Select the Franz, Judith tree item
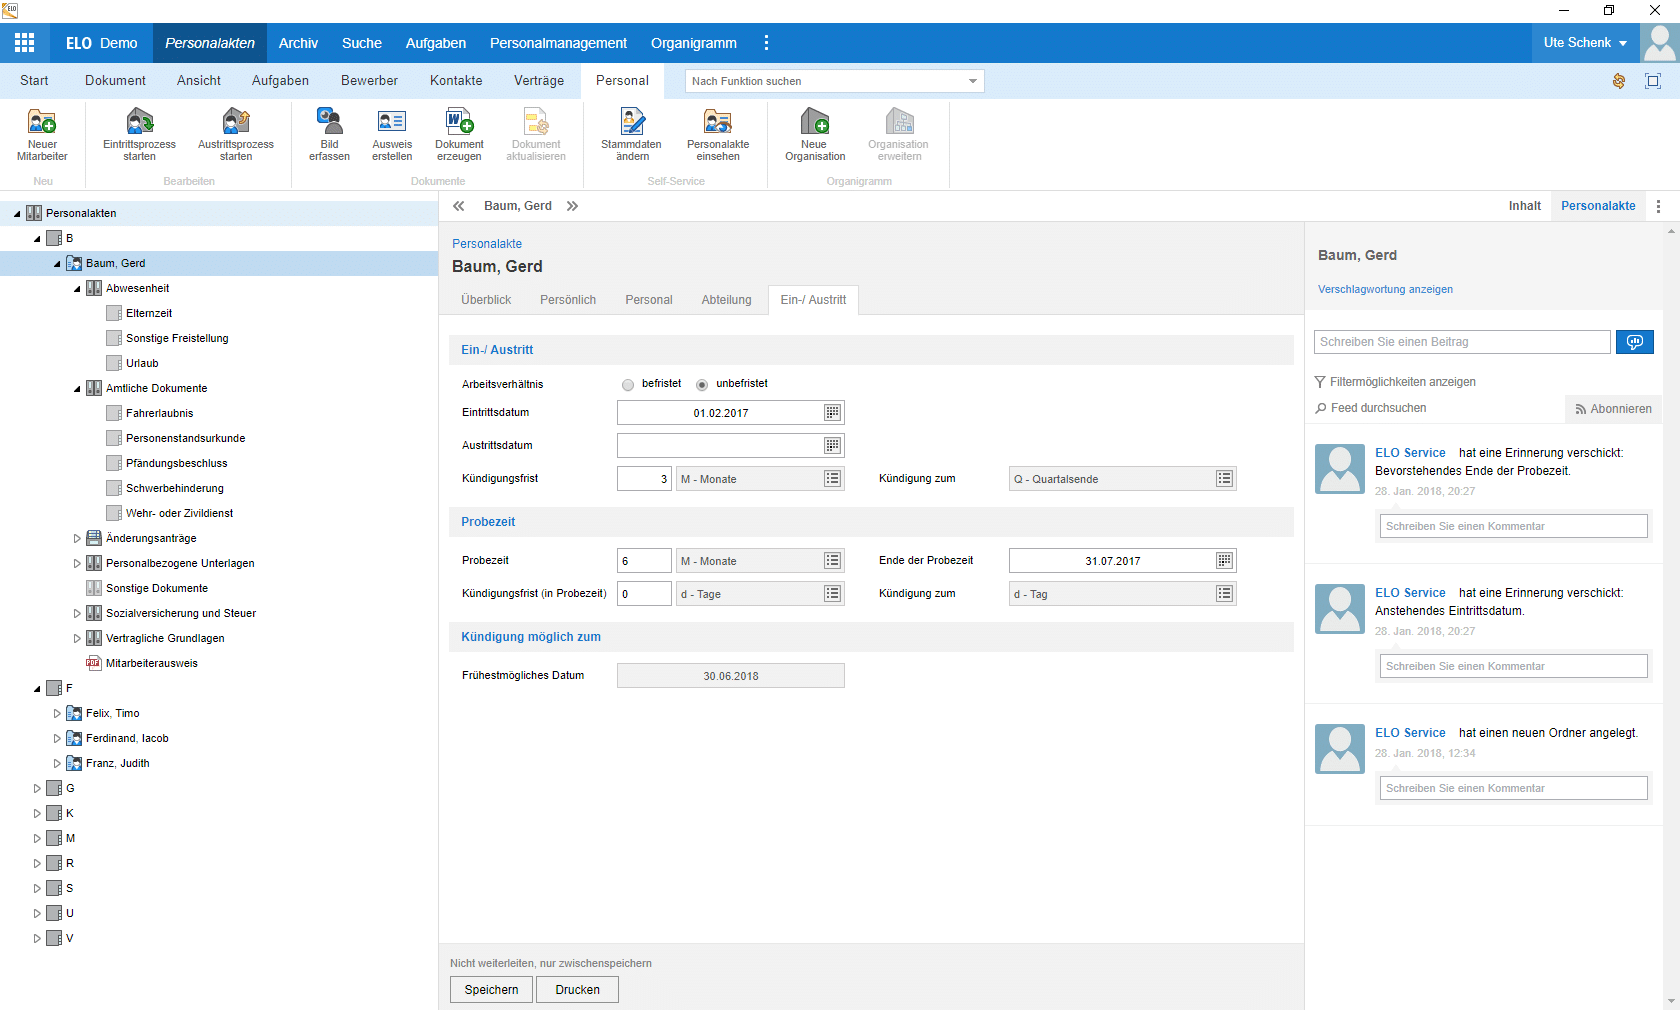The width and height of the screenshot is (1680, 1010). 117,763
